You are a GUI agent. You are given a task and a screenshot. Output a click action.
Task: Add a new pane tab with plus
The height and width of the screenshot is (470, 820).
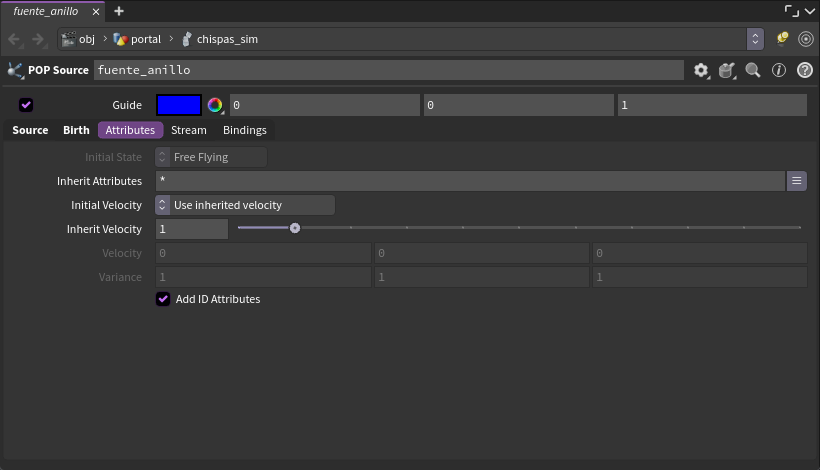pos(119,11)
